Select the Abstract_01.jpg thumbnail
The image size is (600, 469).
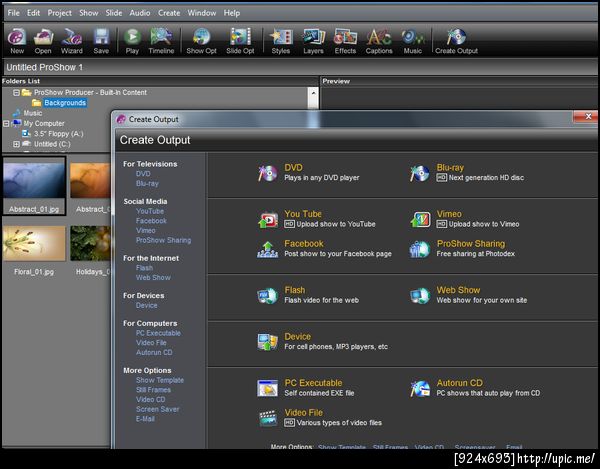click(34, 186)
